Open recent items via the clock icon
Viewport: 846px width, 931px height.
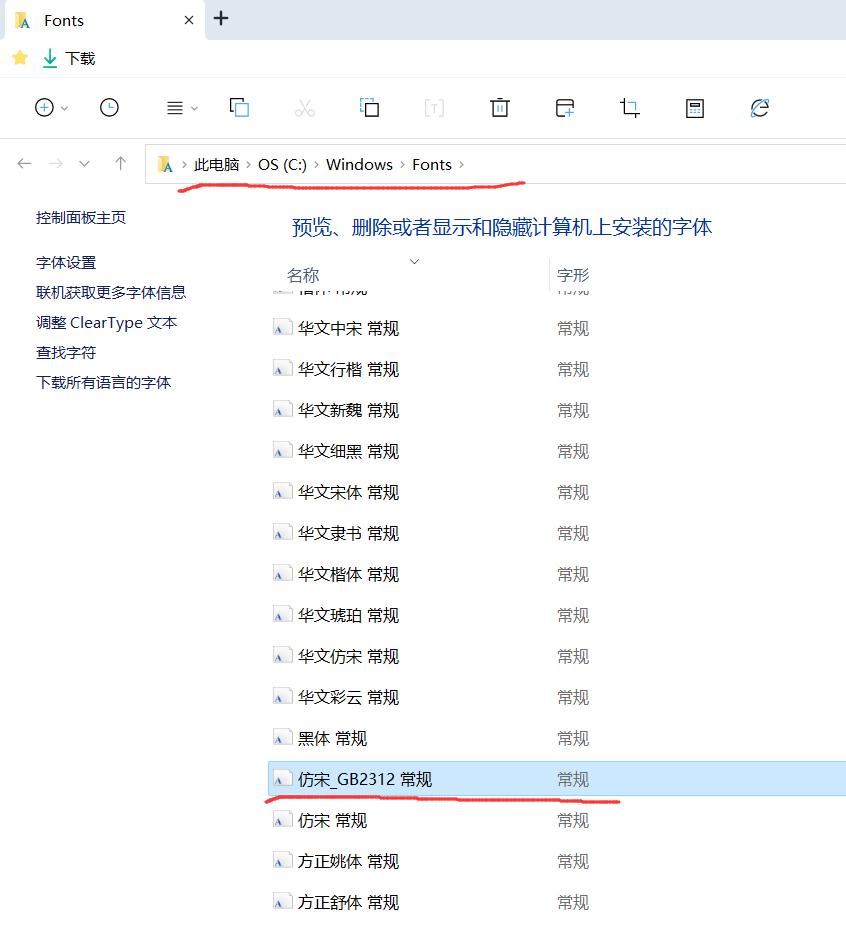(110, 108)
